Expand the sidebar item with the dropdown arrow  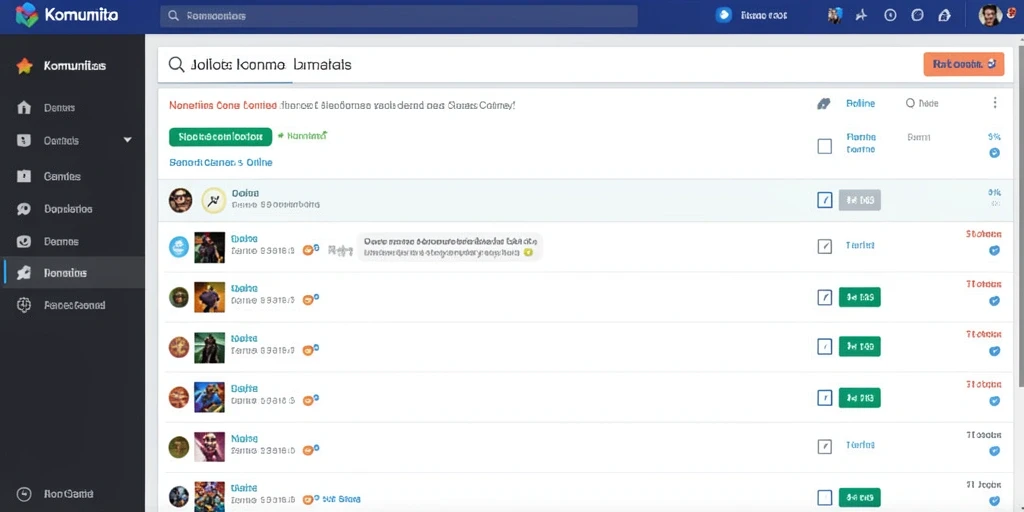click(72, 140)
